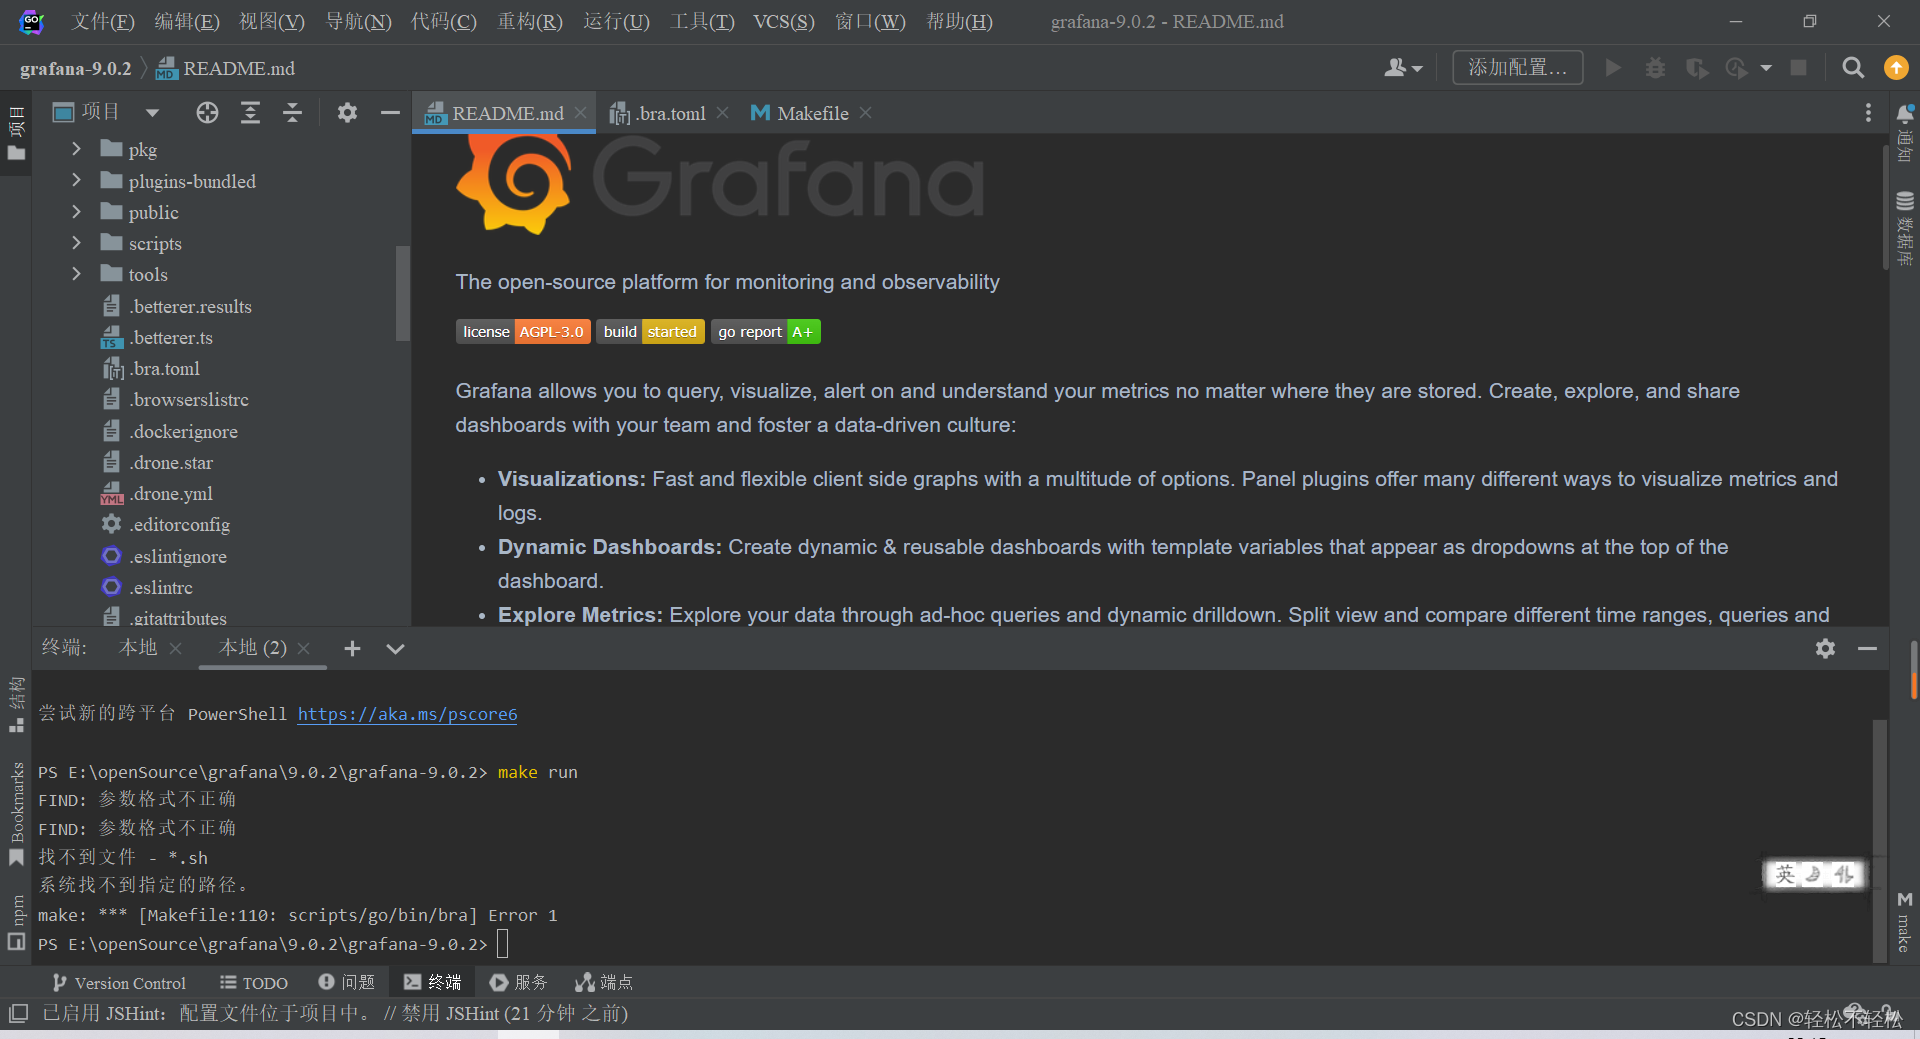This screenshot has height=1039, width=1920.
Task: Expand the public folder
Action: point(76,211)
